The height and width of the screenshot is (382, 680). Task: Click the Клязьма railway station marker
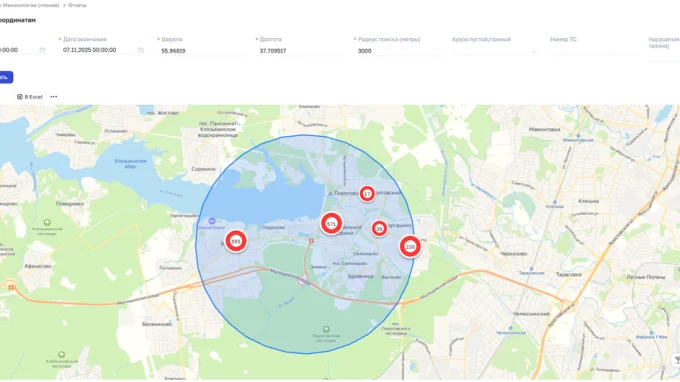pyautogui.click(x=555, y=202)
